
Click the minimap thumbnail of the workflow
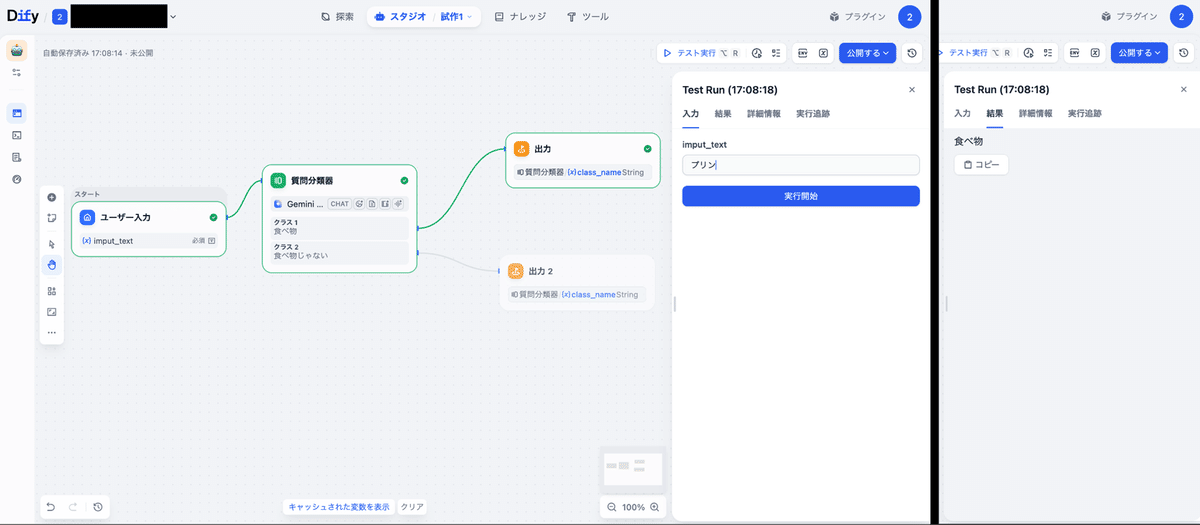click(x=633, y=466)
